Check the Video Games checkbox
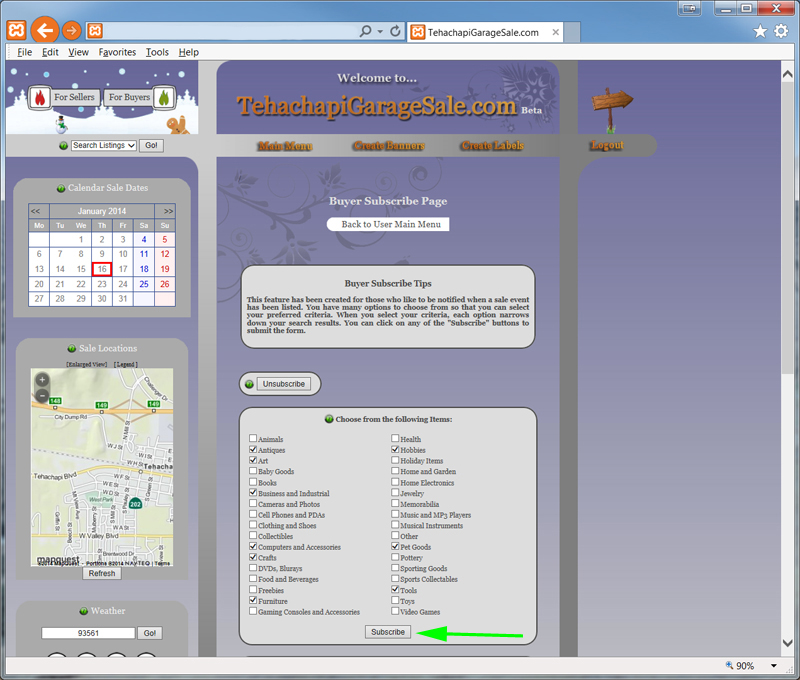This screenshot has width=800, height=680. [x=395, y=611]
